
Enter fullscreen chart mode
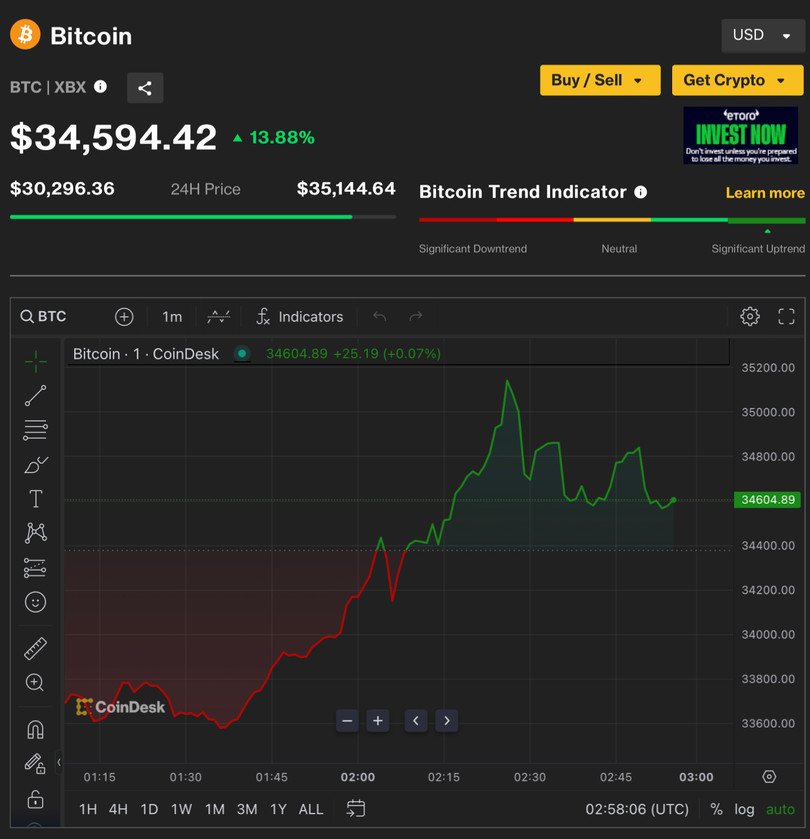(x=786, y=316)
